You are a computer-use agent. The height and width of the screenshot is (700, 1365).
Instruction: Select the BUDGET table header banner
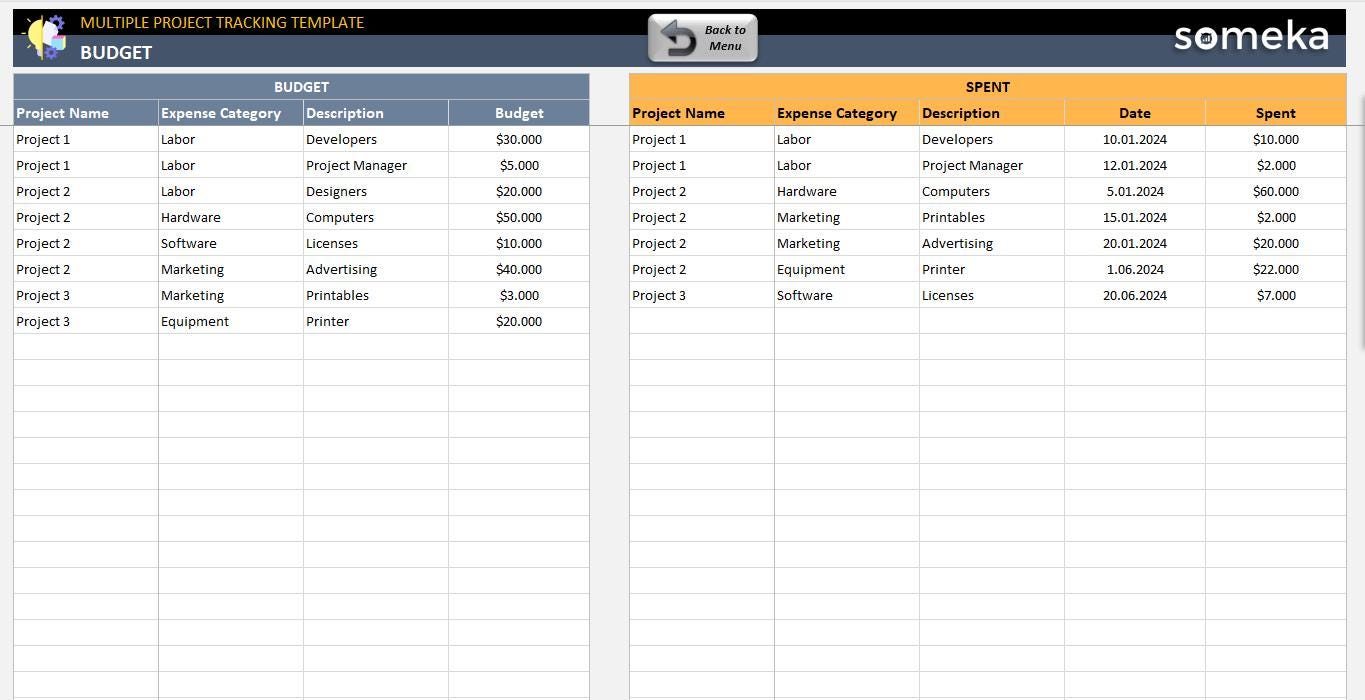click(x=301, y=87)
